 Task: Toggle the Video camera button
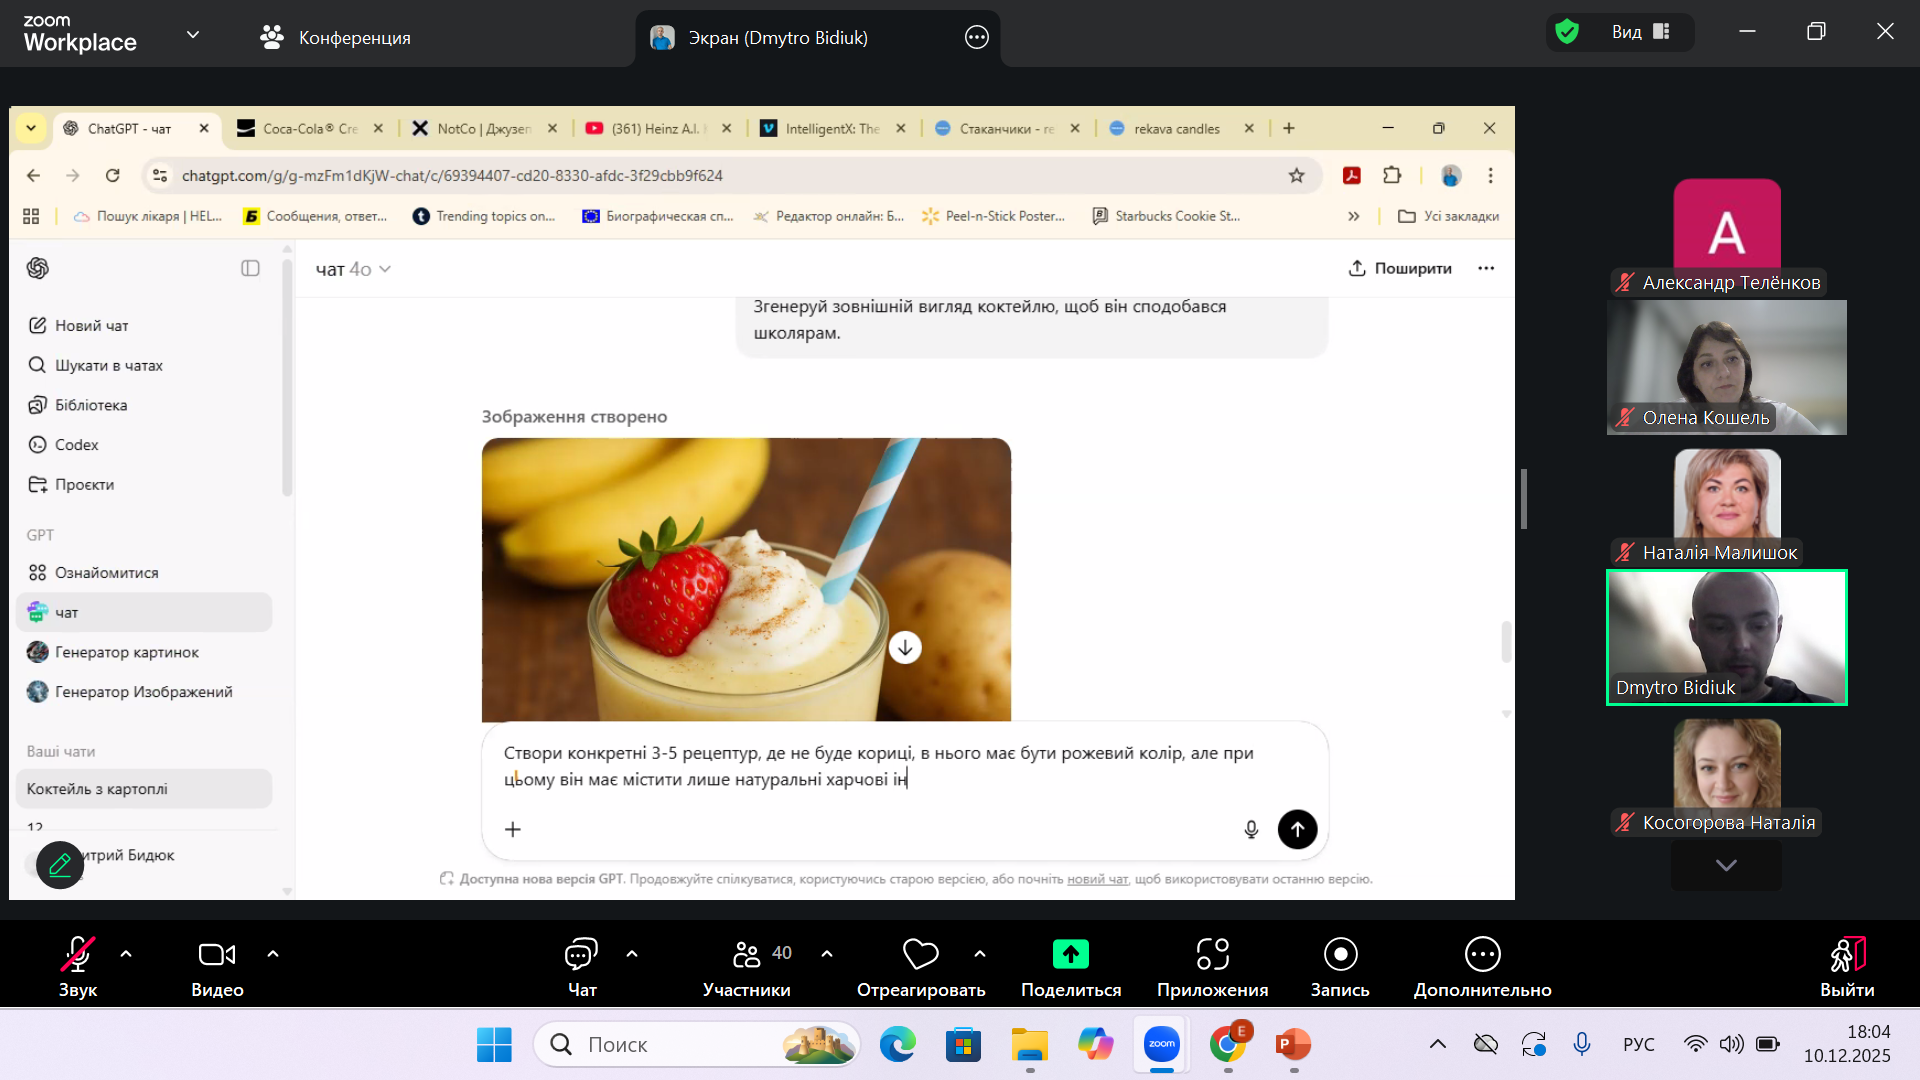point(217,954)
